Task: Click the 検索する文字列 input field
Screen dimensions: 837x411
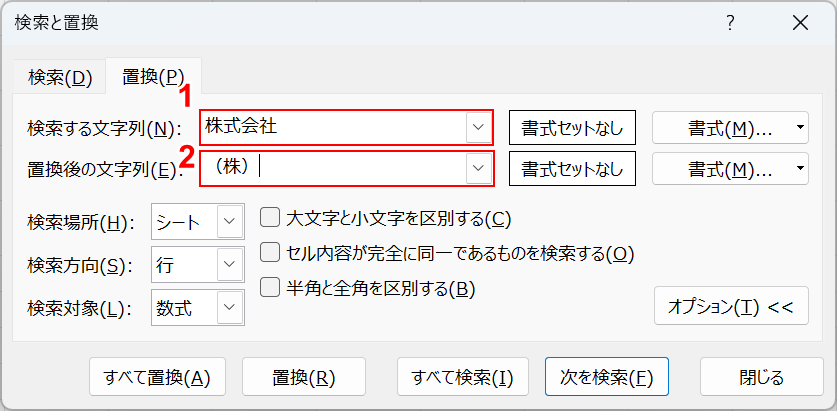Action: pos(333,127)
